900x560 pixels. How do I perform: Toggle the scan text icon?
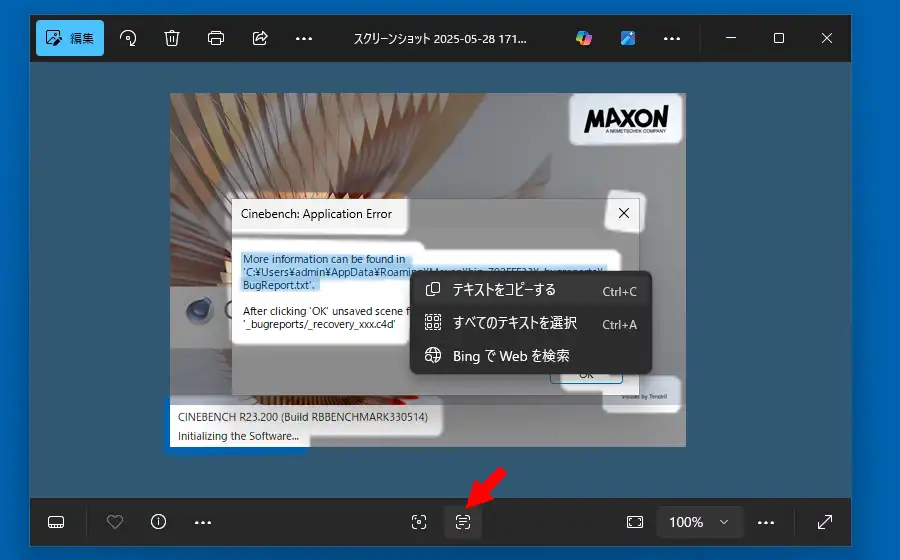[463, 522]
